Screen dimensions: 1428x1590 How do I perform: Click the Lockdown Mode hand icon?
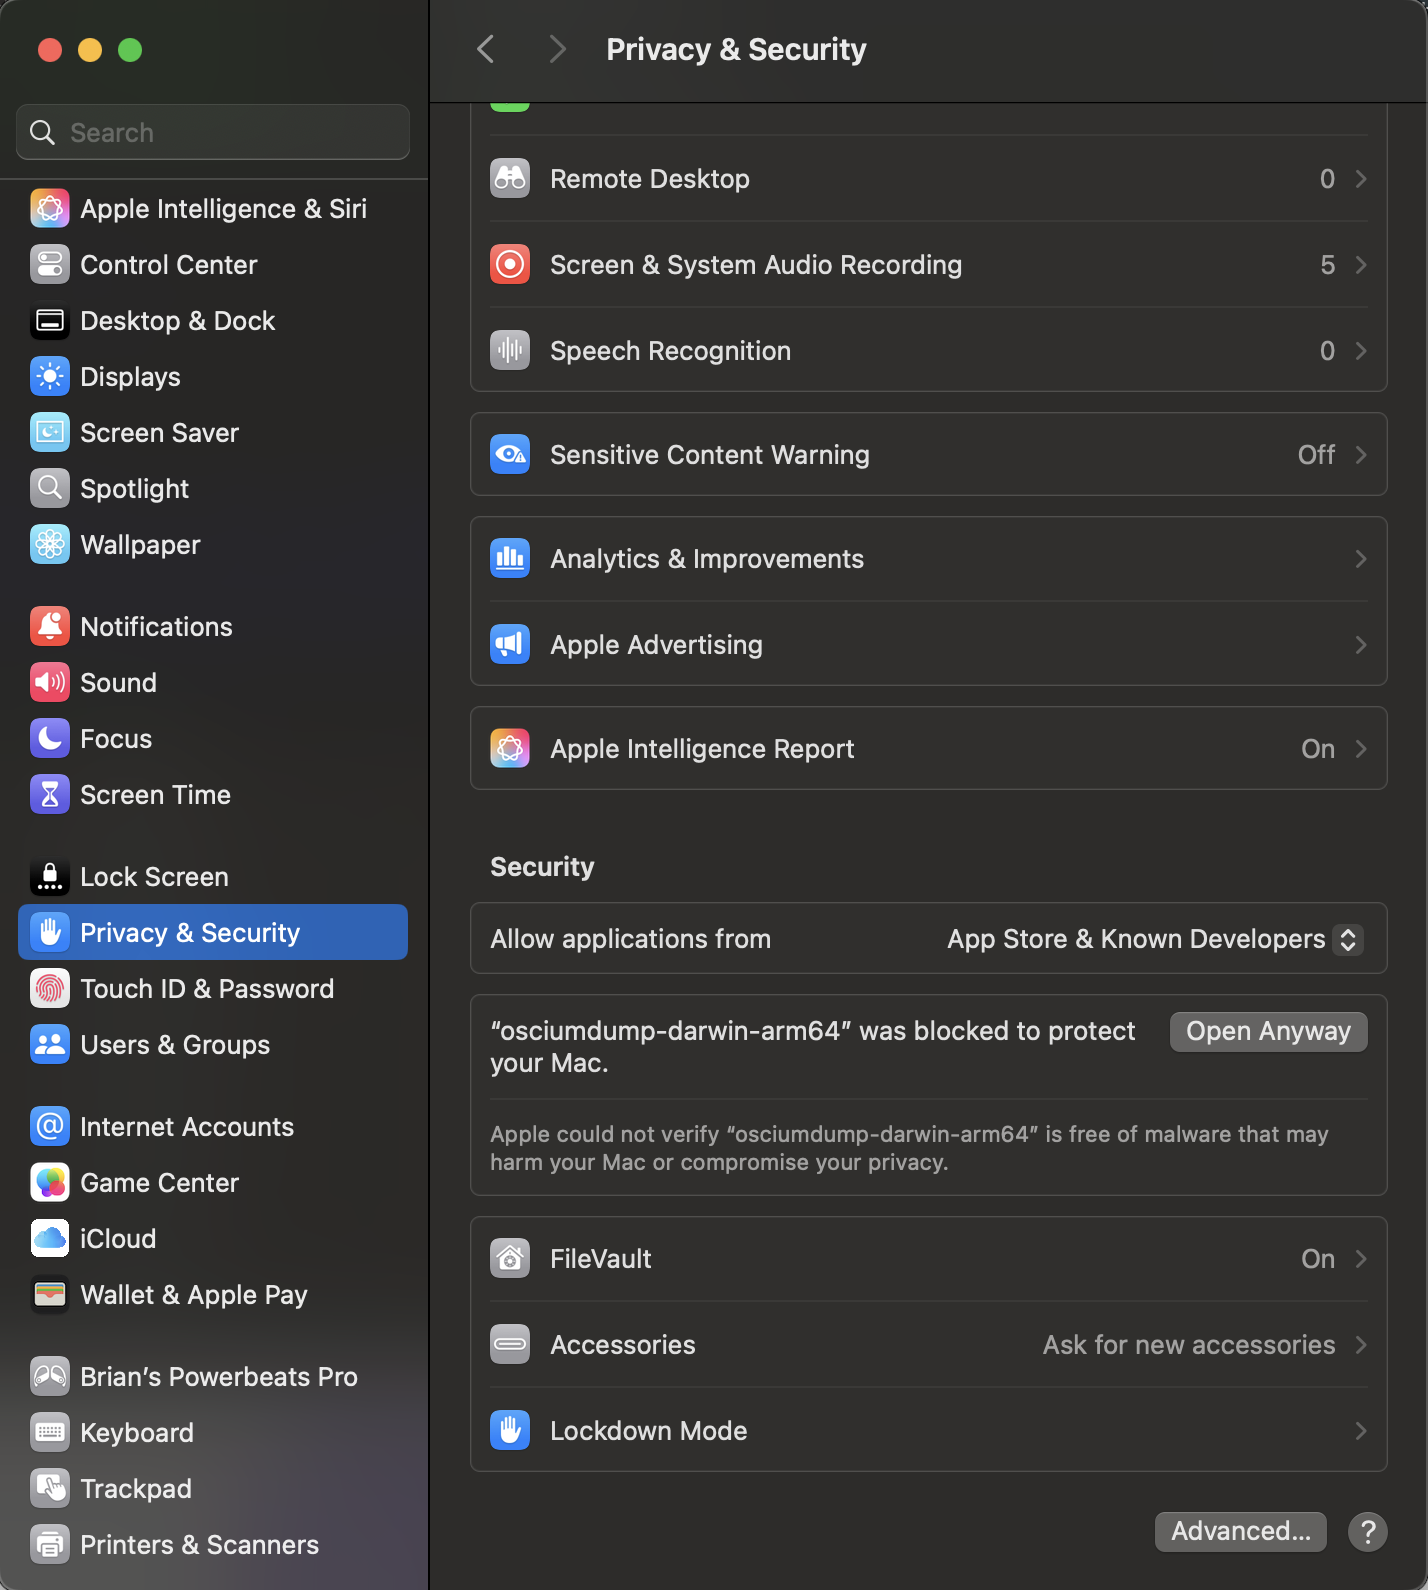[x=510, y=1431]
